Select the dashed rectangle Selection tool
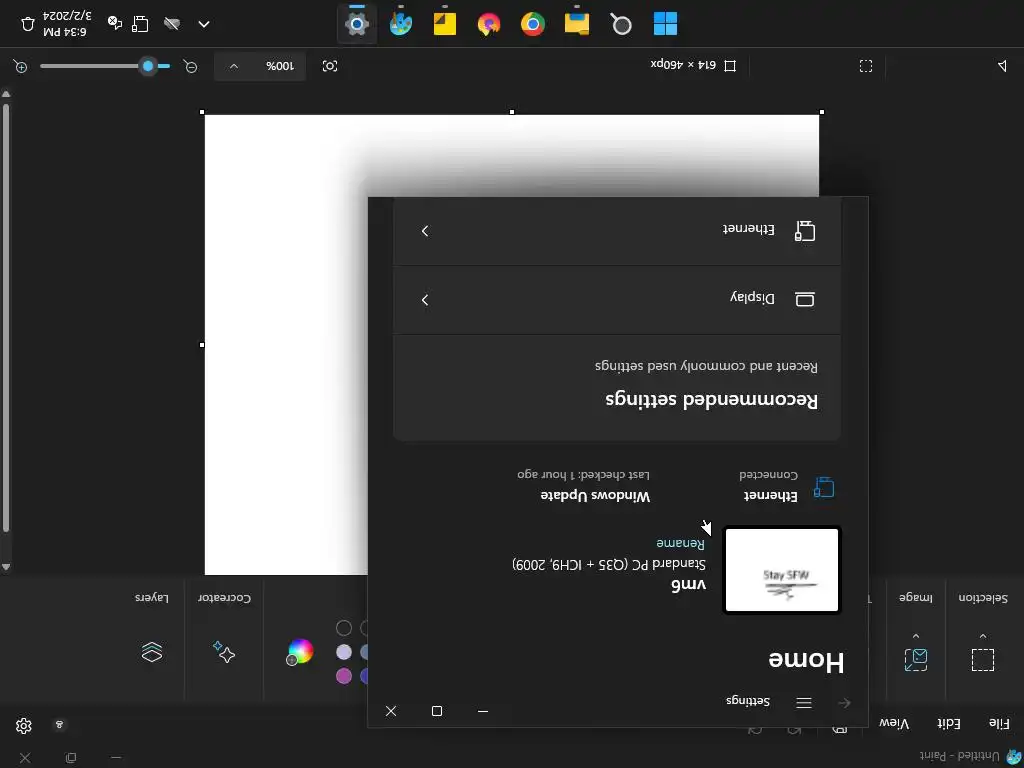Screen dimensions: 1024x768 982,660
